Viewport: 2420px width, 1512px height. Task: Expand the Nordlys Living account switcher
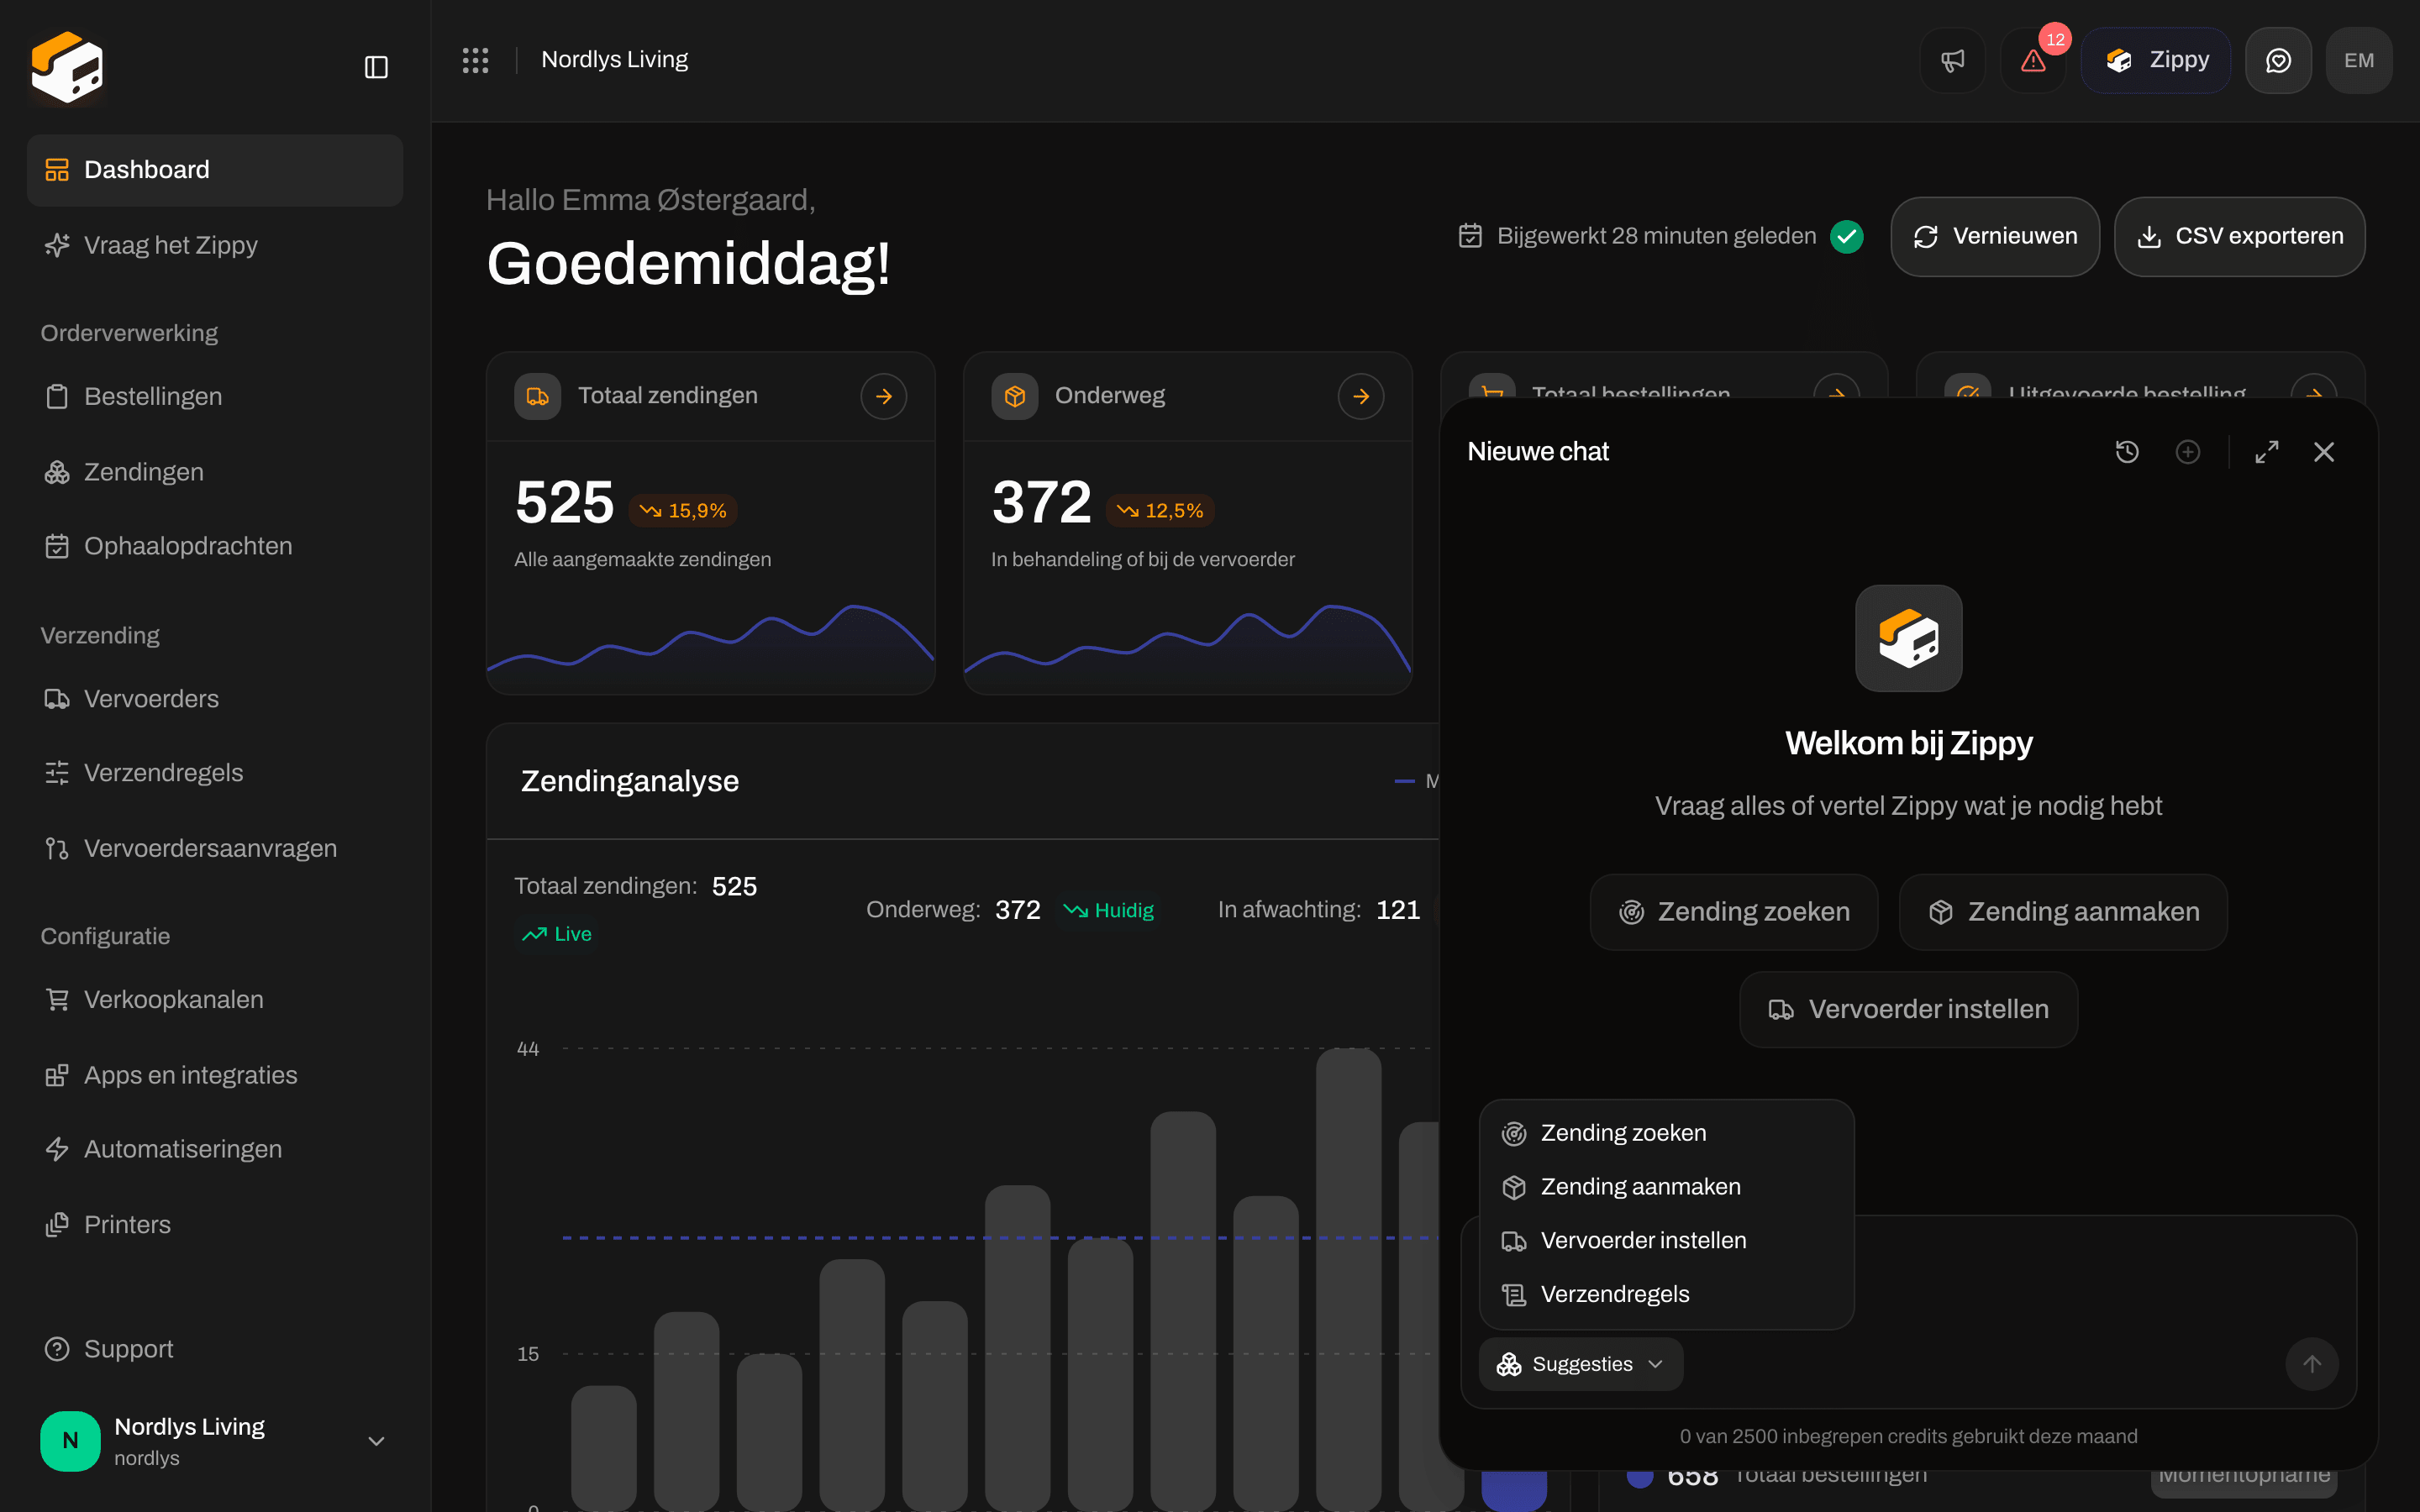pos(214,1441)
